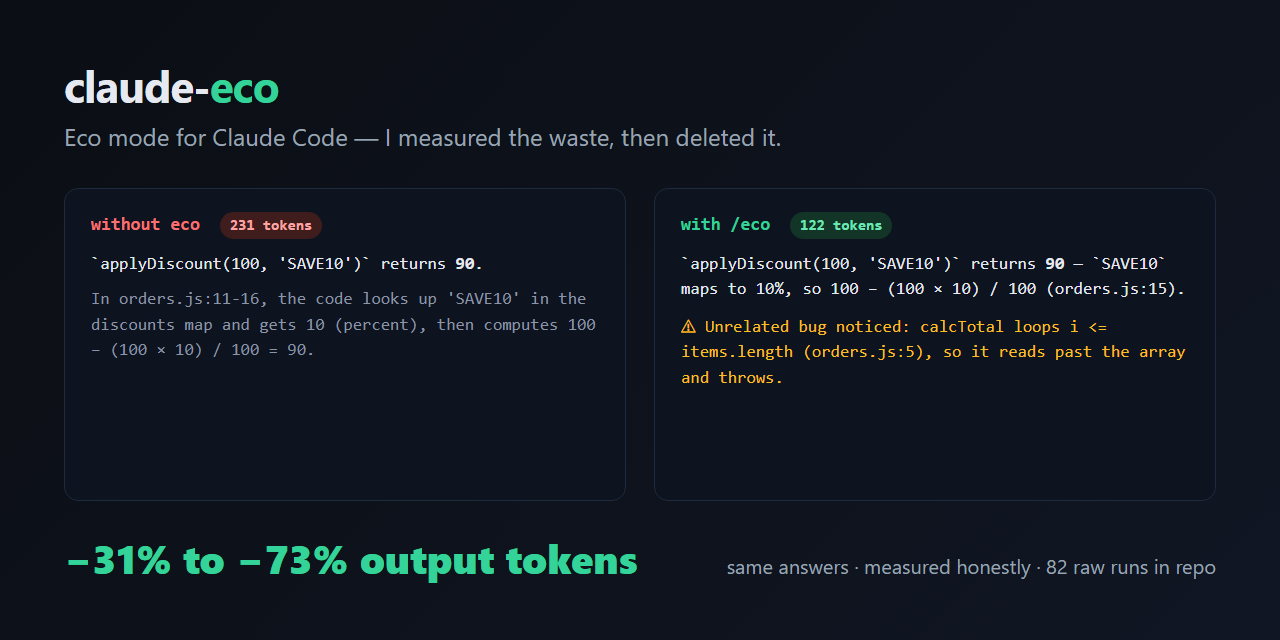This screenshot has height=640, width=1280.
Task: Click the 'measured honestly' footer text
Action: click(x=947, y=568)
